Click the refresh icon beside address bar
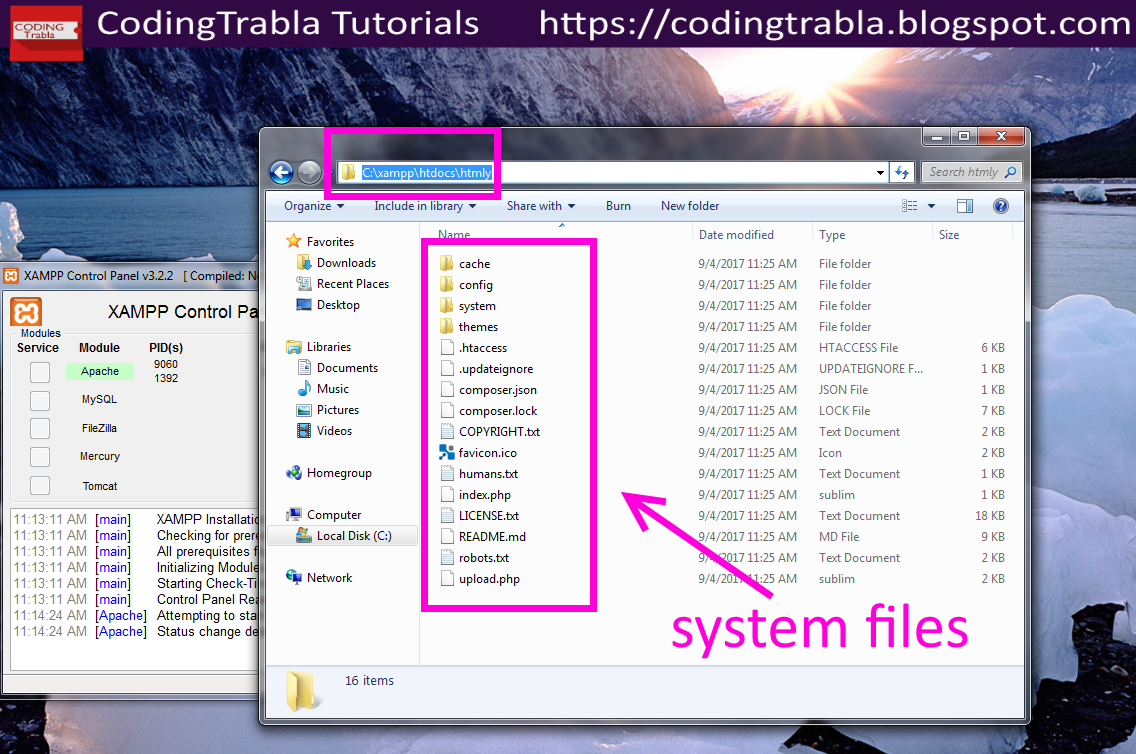Image resolution: width=1136 pixels, height=754 pixels. point(902,172)
